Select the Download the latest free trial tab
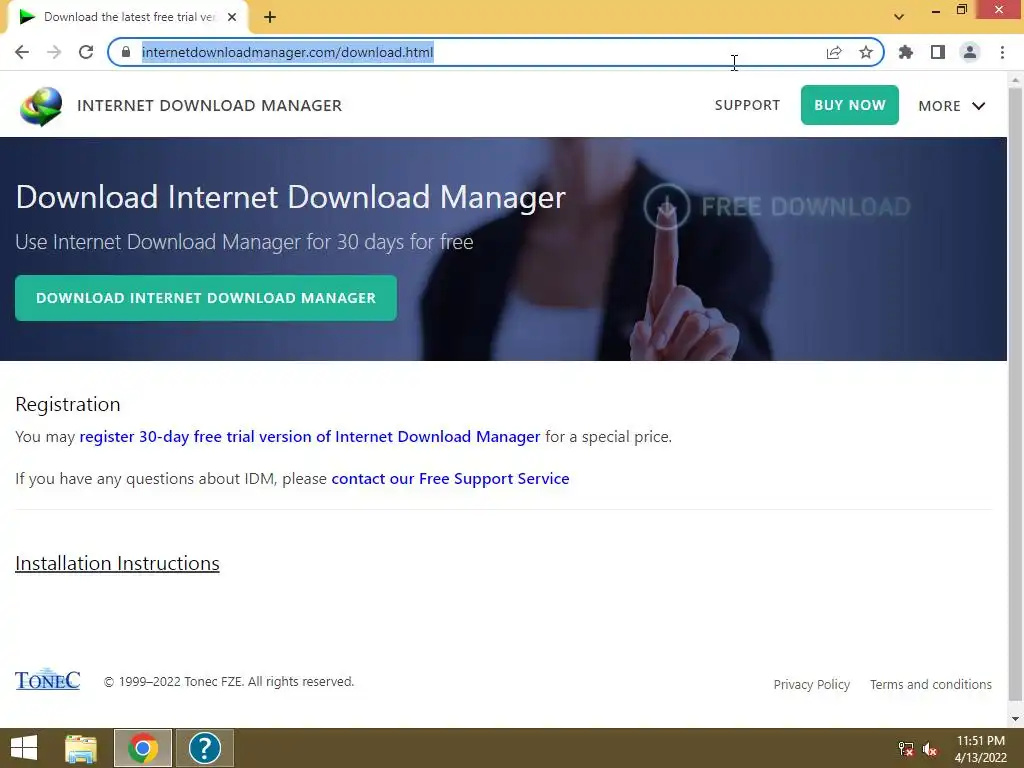This screenshot has width=1024, height=768. [128, 17]
